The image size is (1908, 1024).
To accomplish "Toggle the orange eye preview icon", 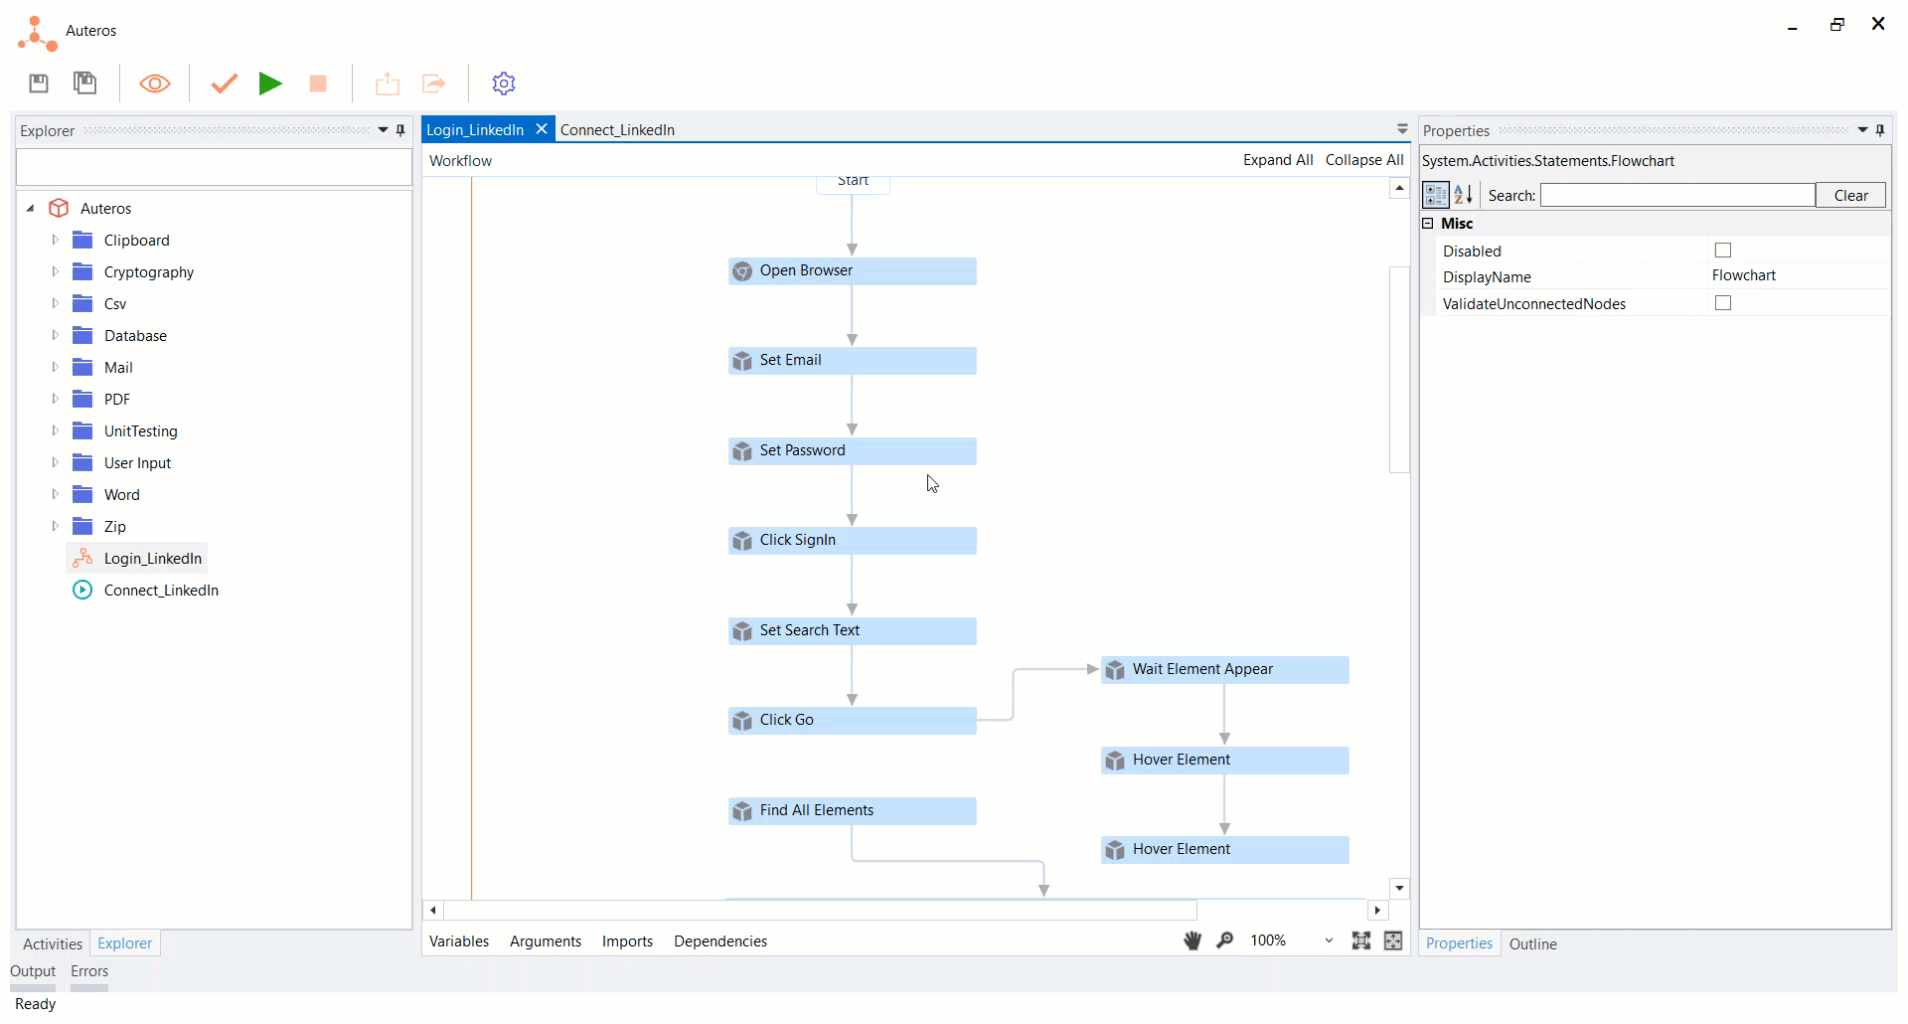I will [x=154, y=83].
